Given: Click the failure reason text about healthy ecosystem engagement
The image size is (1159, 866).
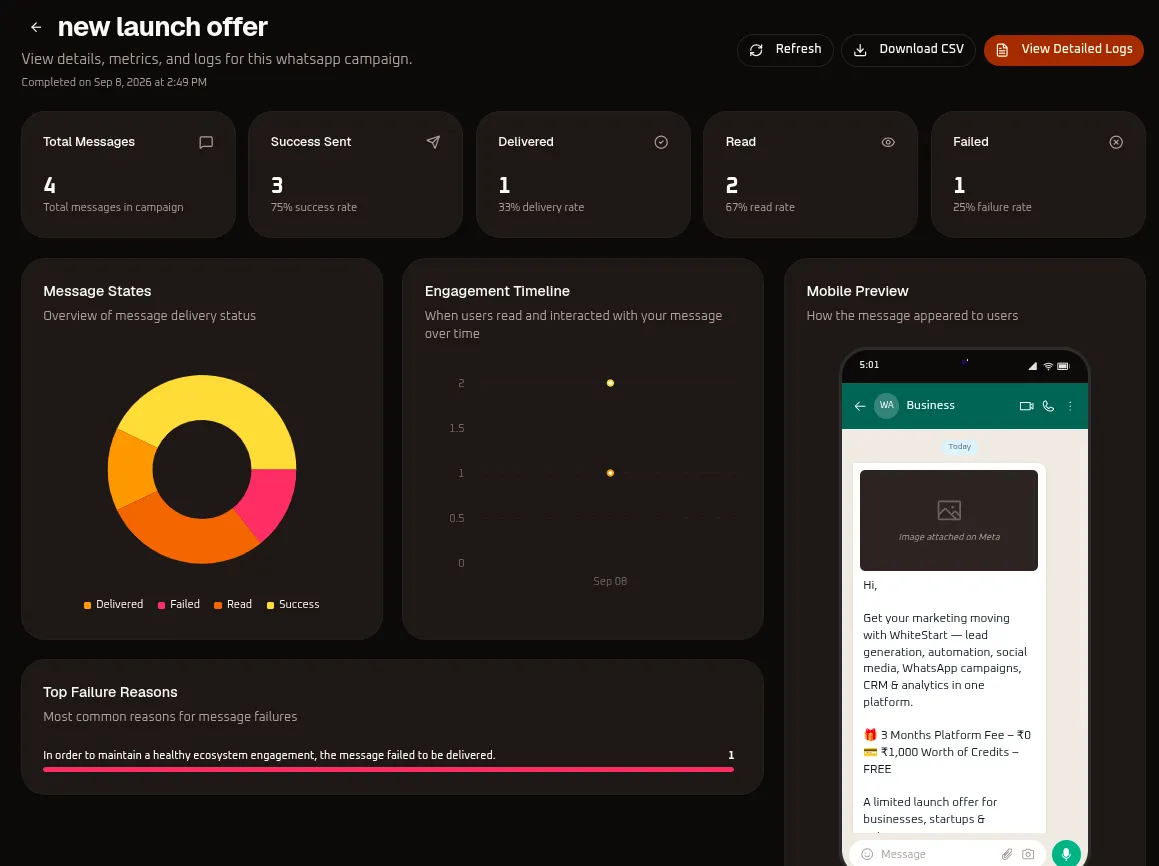Looking at the screenshot, I should point(269,755).
